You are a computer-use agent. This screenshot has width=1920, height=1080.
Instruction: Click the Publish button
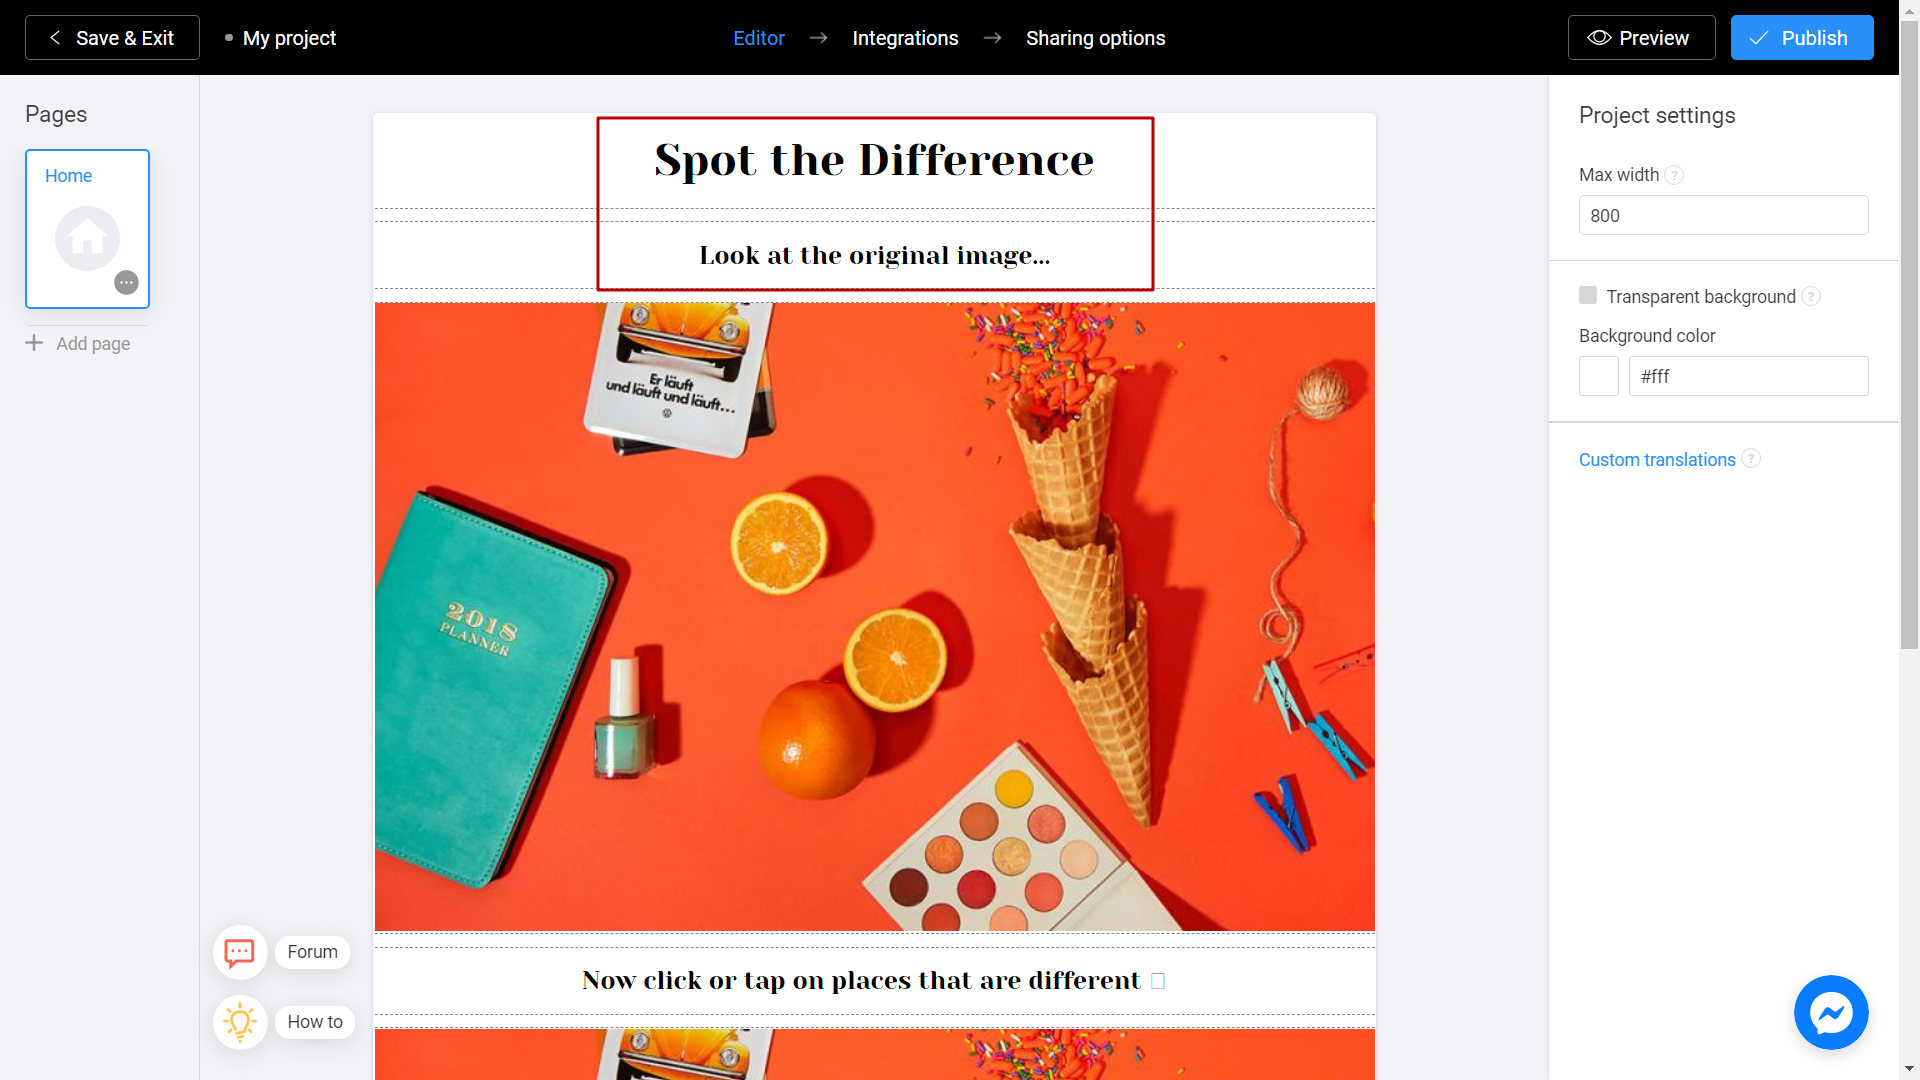(x=1800, y=37)
